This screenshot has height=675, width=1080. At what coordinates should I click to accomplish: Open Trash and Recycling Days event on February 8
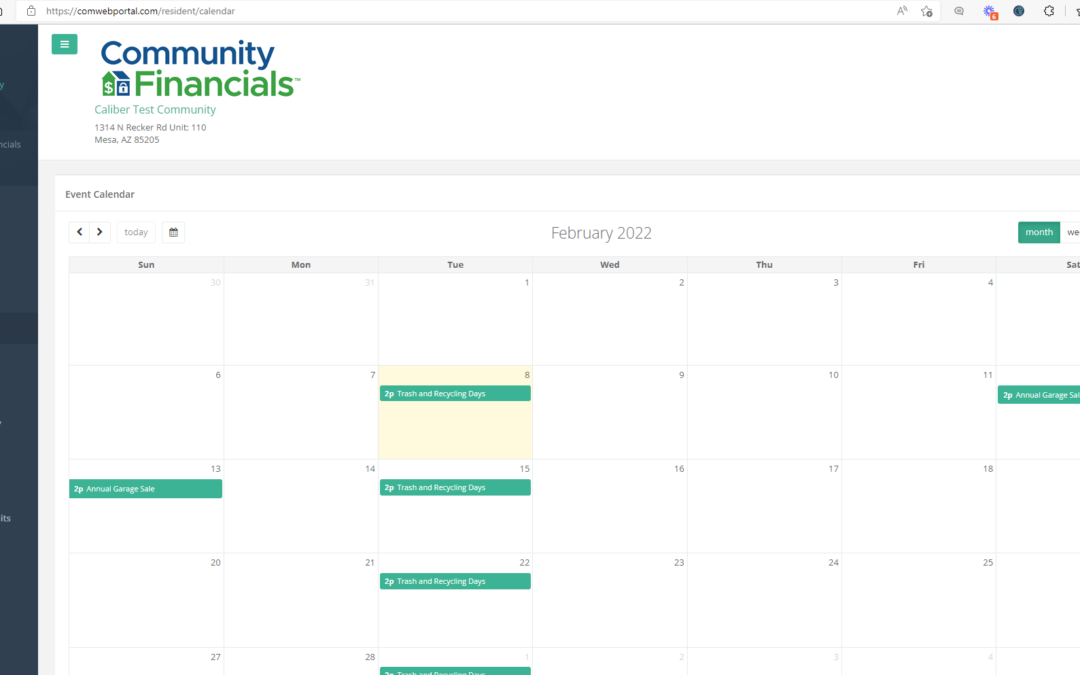[x=455, y=394]
